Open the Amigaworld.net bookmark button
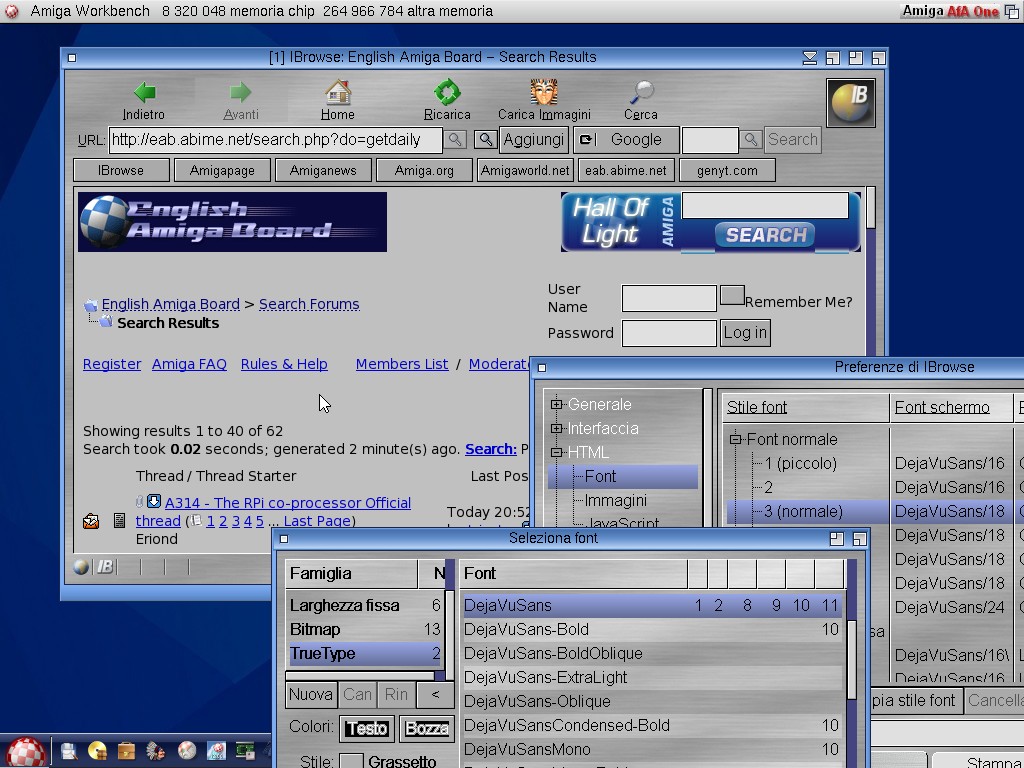 click(x=525, y=170)
